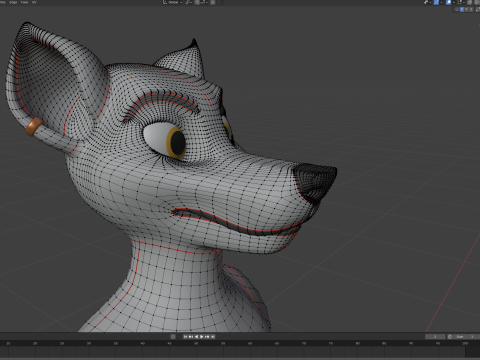Click frame 80 on the timeline ruler

point(357,343)
